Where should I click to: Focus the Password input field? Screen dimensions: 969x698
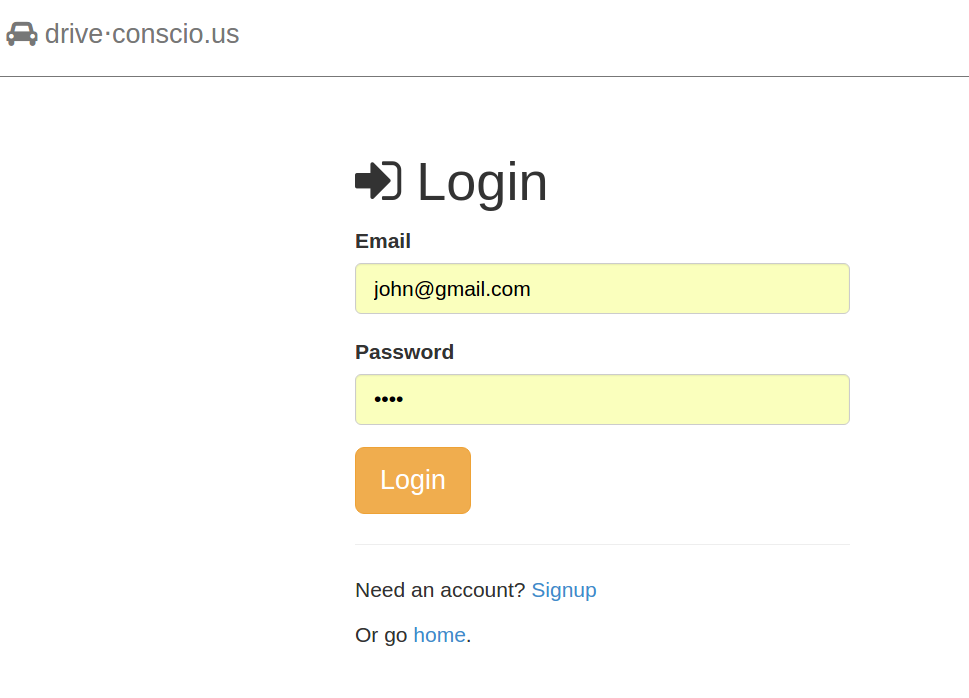tap(602, 400)
